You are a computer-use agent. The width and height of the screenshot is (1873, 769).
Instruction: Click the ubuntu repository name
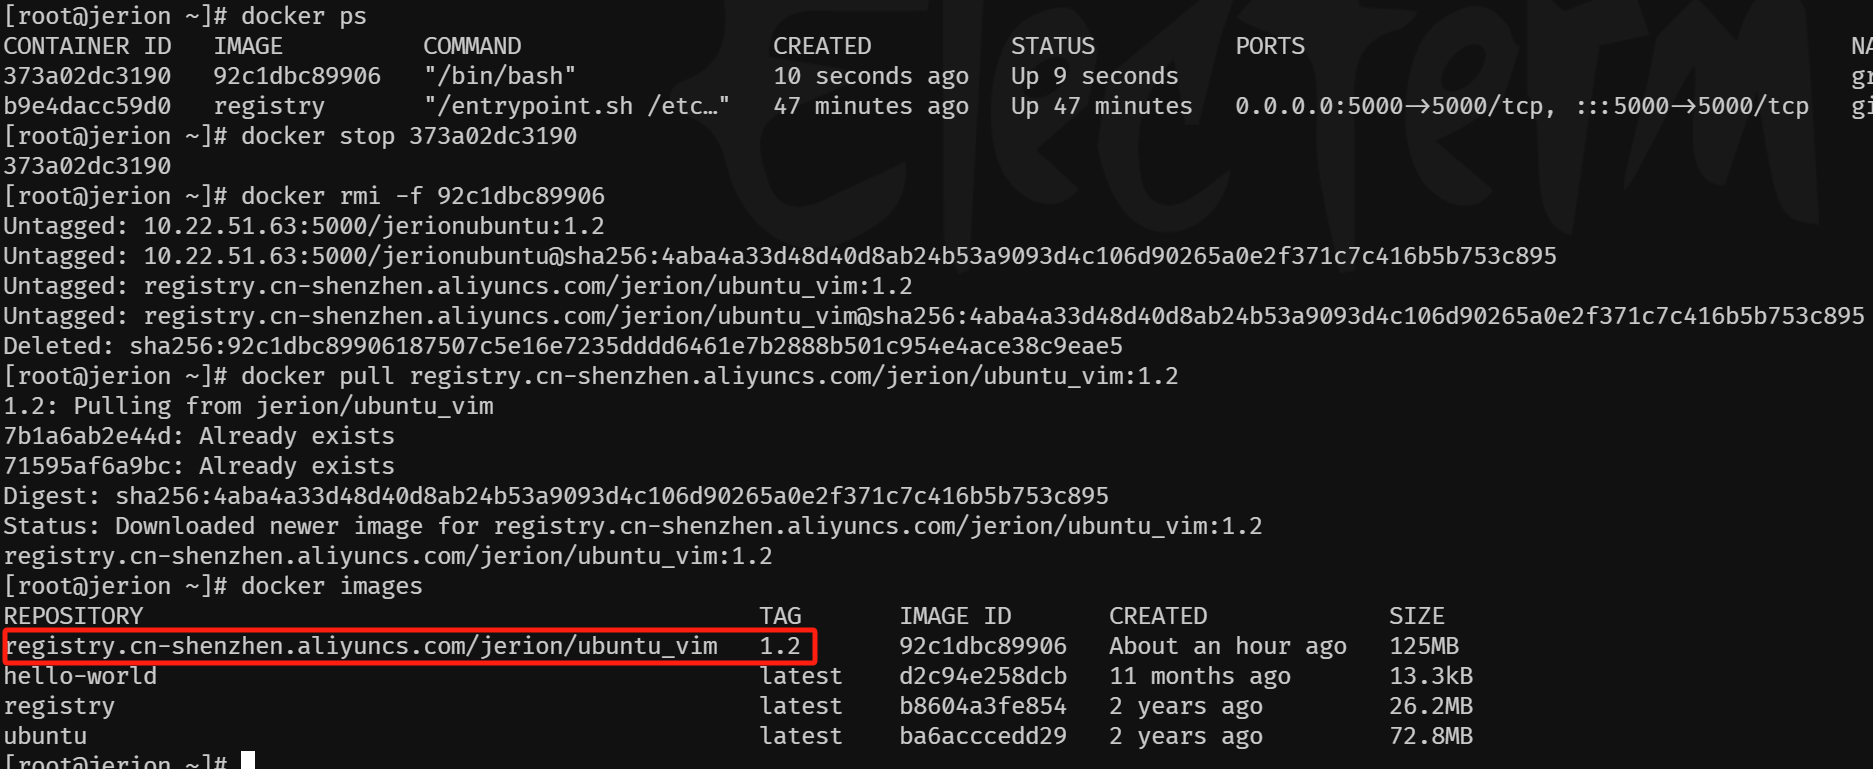point(45,736)
